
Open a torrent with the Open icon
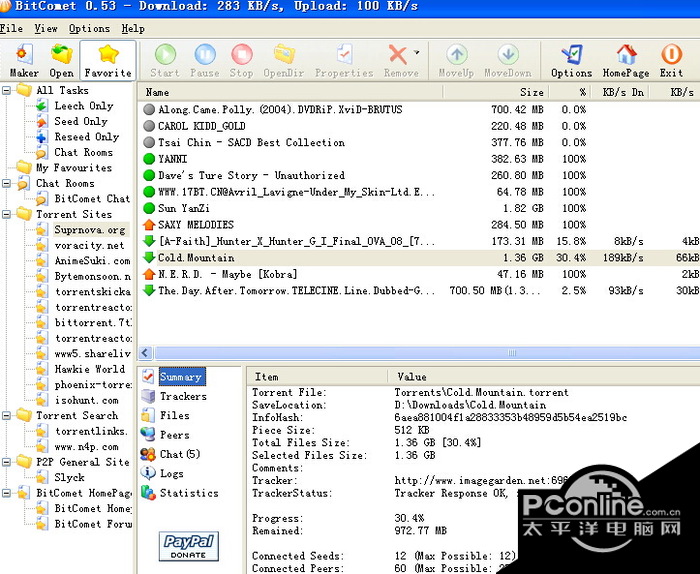pyautogui.click(x=62, y=60)
